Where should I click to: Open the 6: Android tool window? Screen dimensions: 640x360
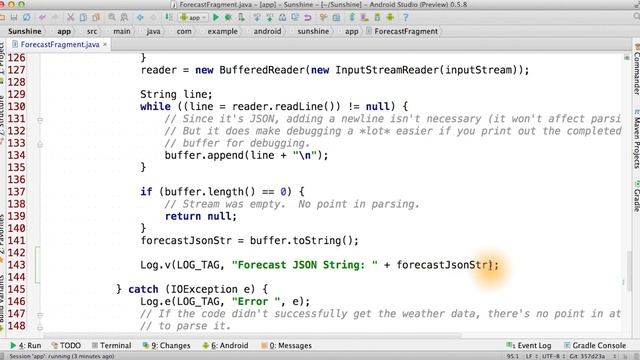(225, 345)
